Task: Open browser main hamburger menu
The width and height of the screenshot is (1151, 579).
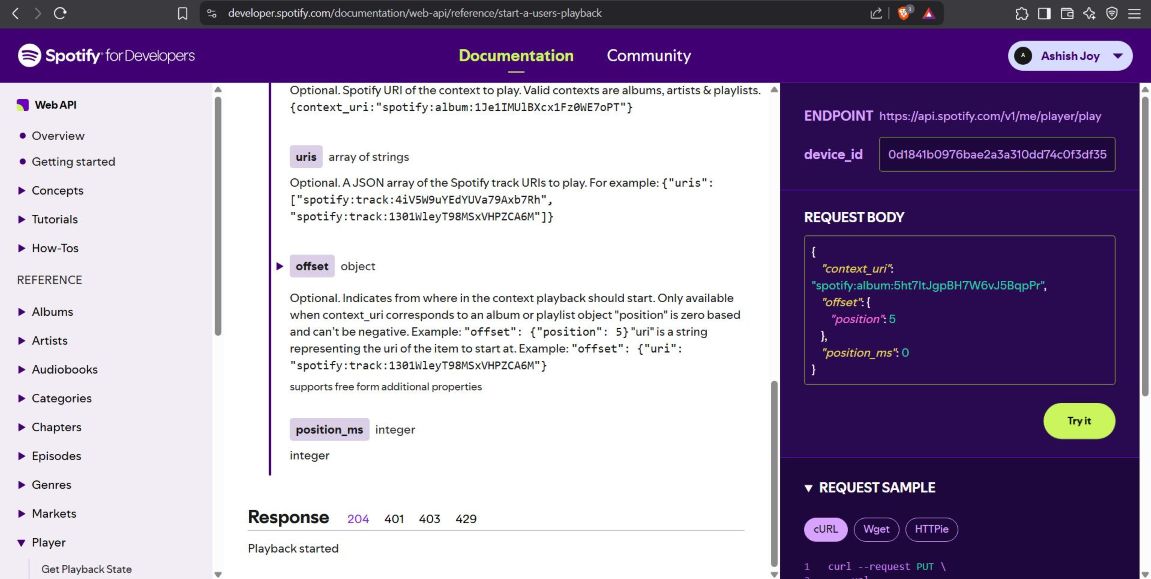Action: 1135,13
